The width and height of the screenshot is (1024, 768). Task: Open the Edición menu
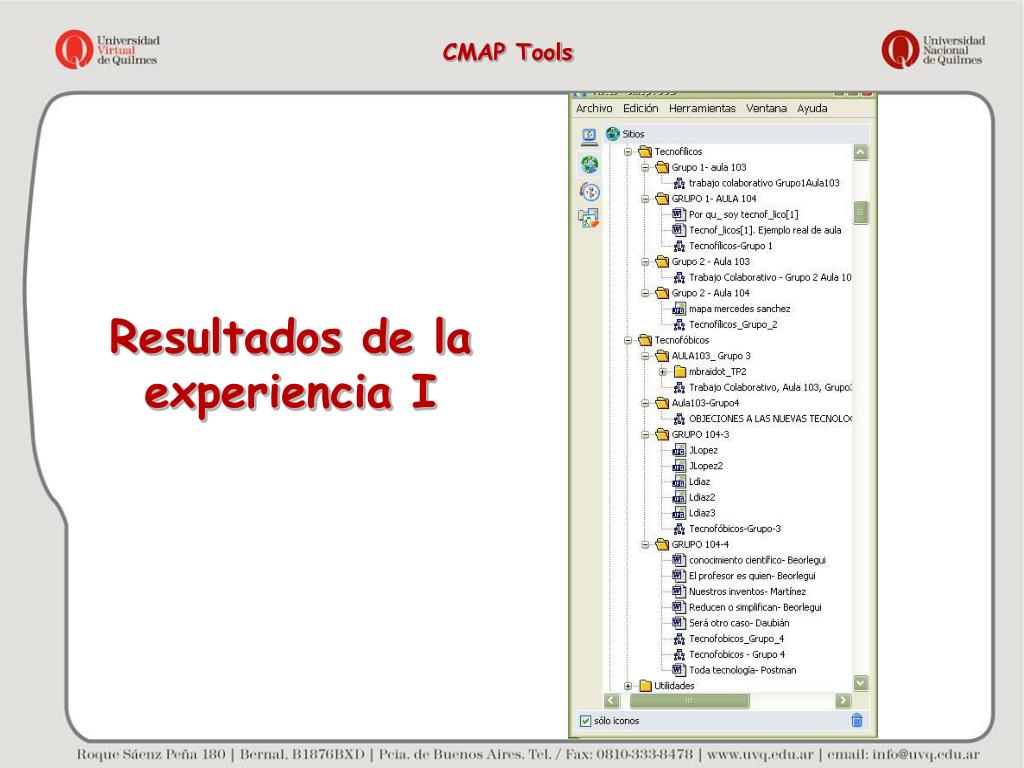click(640, 108)
